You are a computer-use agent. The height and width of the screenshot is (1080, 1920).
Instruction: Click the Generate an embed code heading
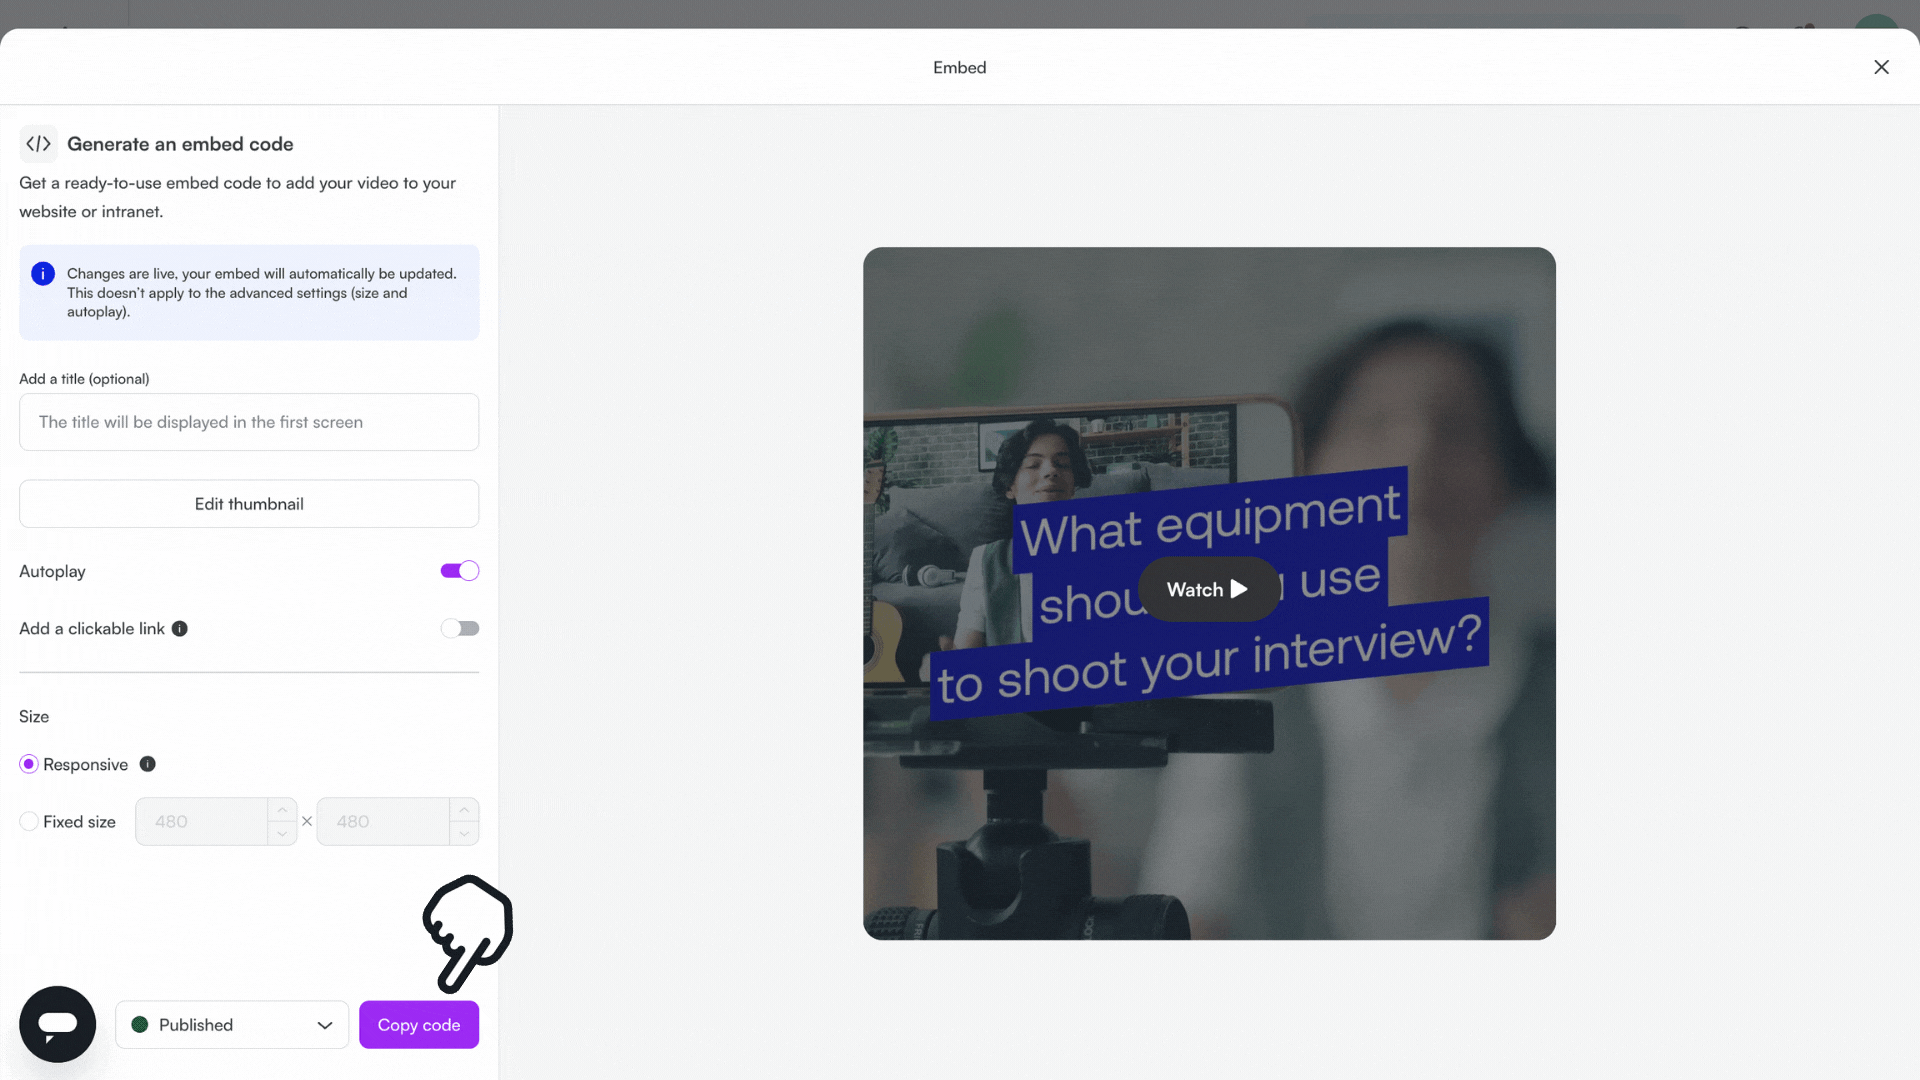(x=180, y=144)
